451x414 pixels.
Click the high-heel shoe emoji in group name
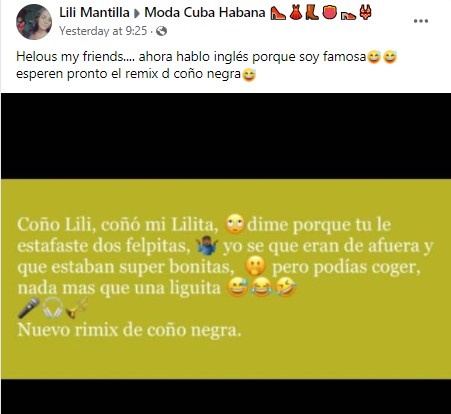(x=278, y=13)
